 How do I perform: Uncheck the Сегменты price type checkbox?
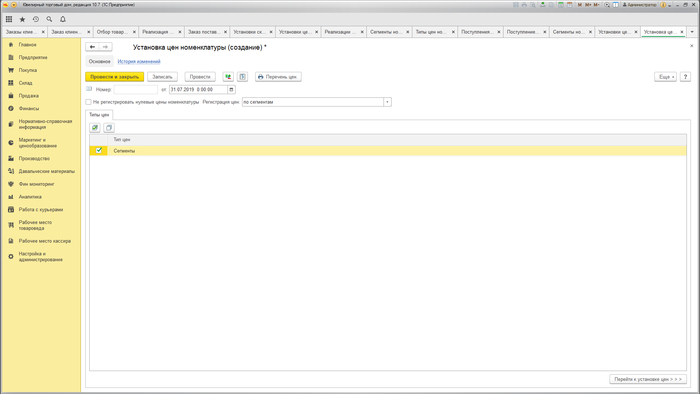[99, 150]
